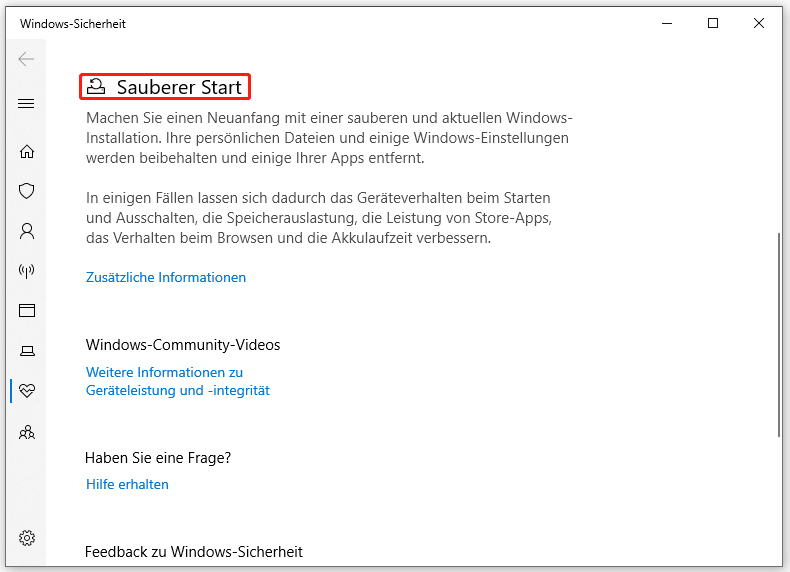Click the vertical scrollbar thumb
This screenshot has height=572, width=790.
point(779,334)
